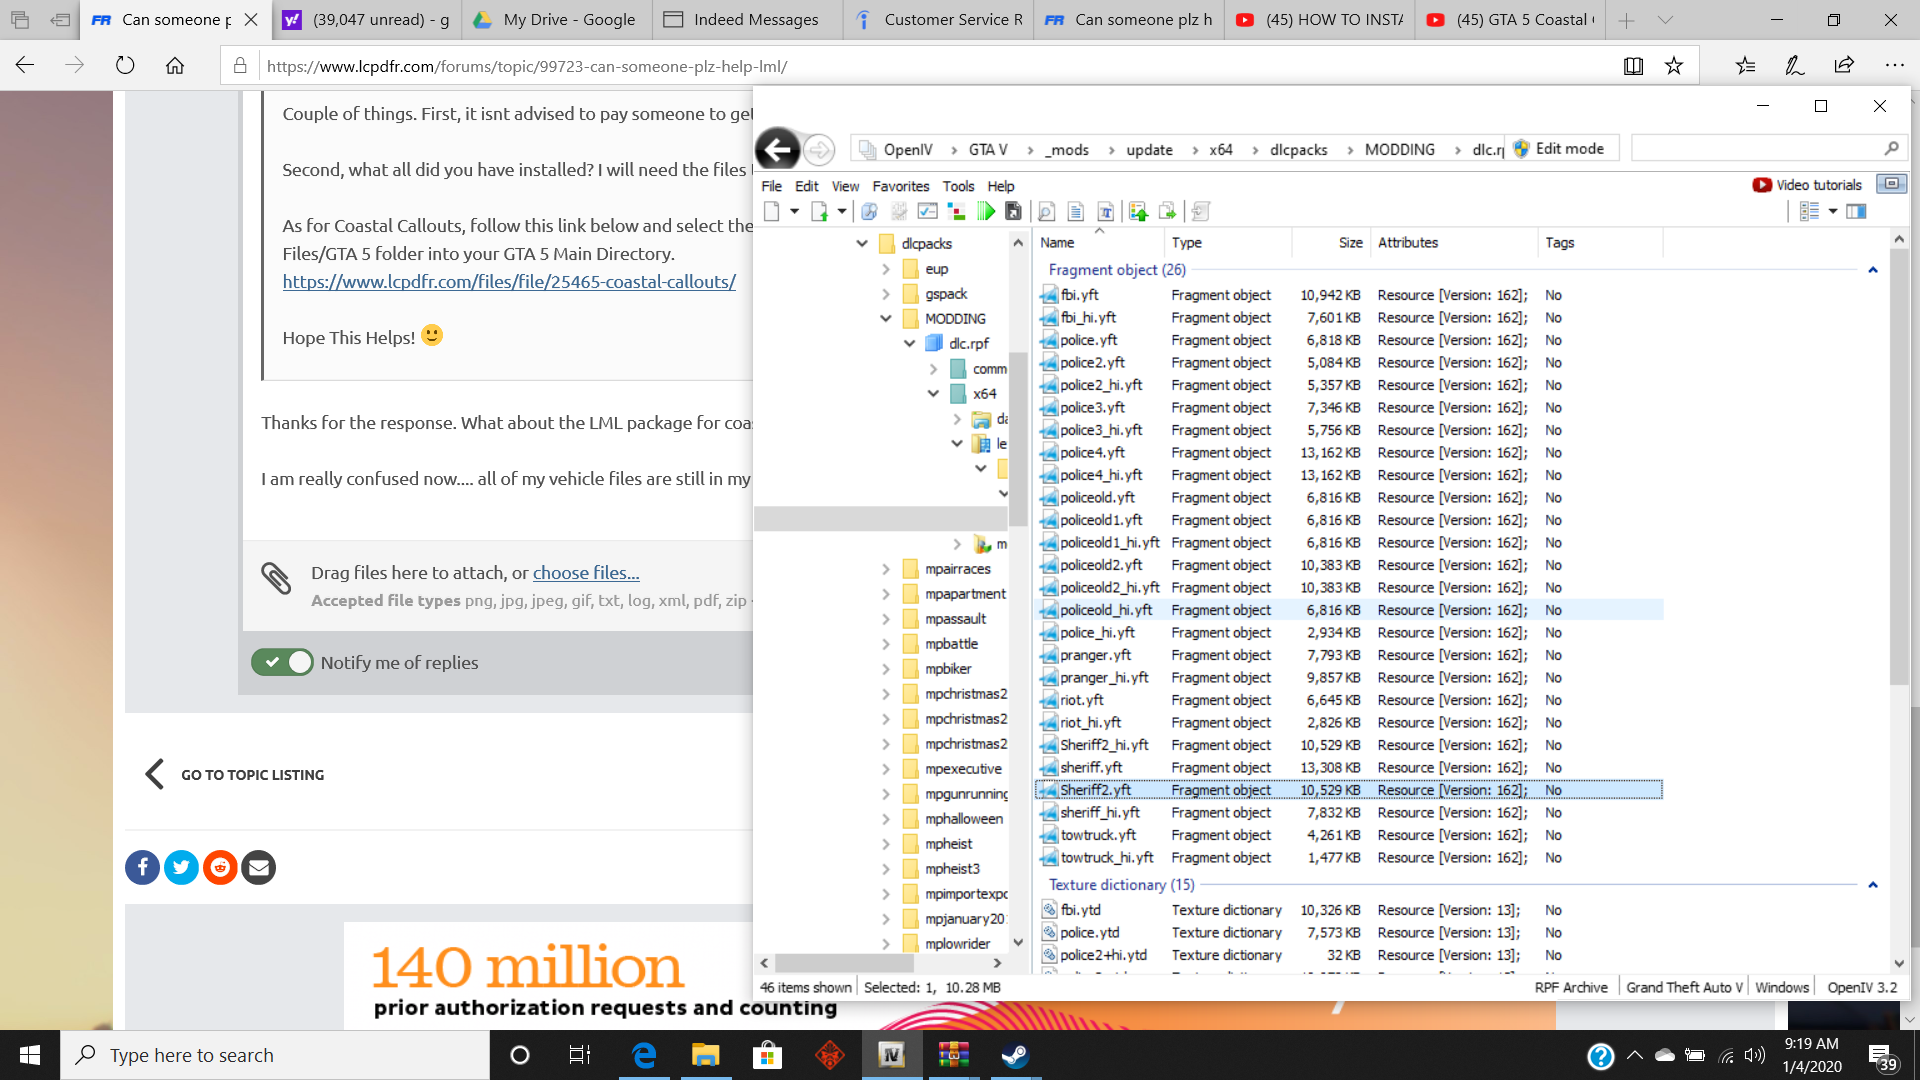Toggle the Edit mode button
Image resolution: width=1920 pixels, height=1080 pixels.
[1560, 149]
